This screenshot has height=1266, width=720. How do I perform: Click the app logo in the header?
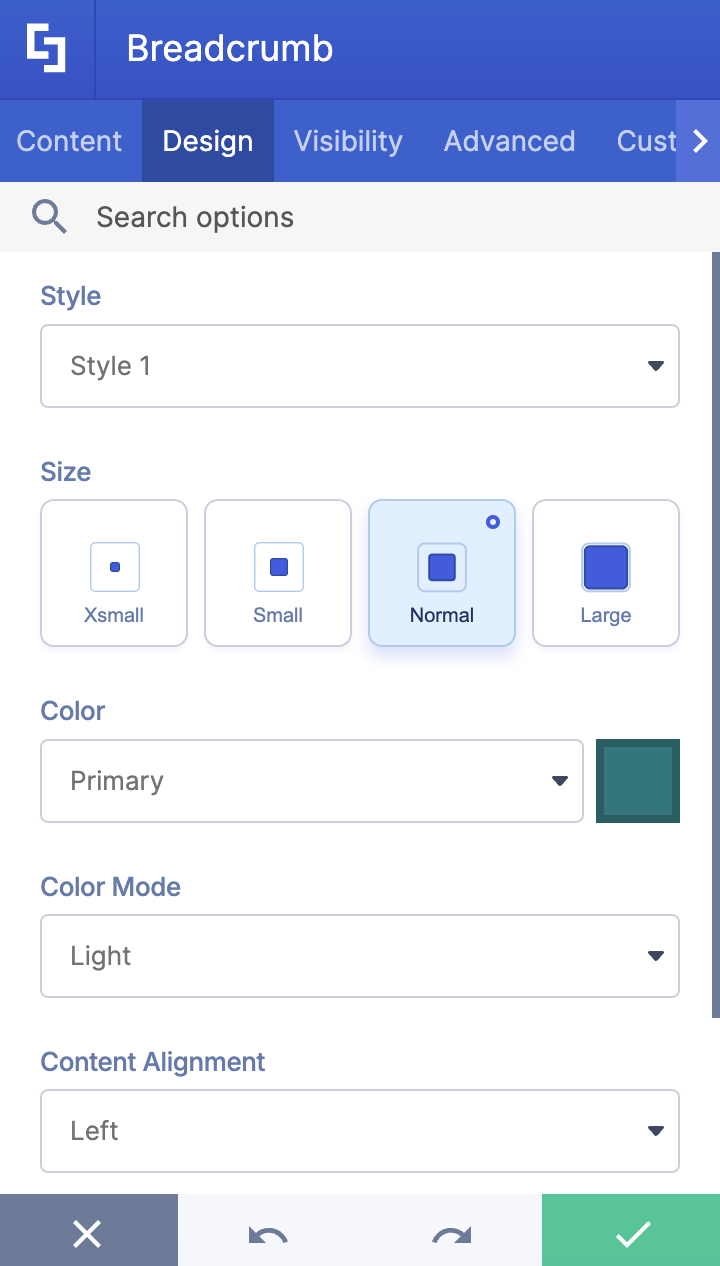46,47
